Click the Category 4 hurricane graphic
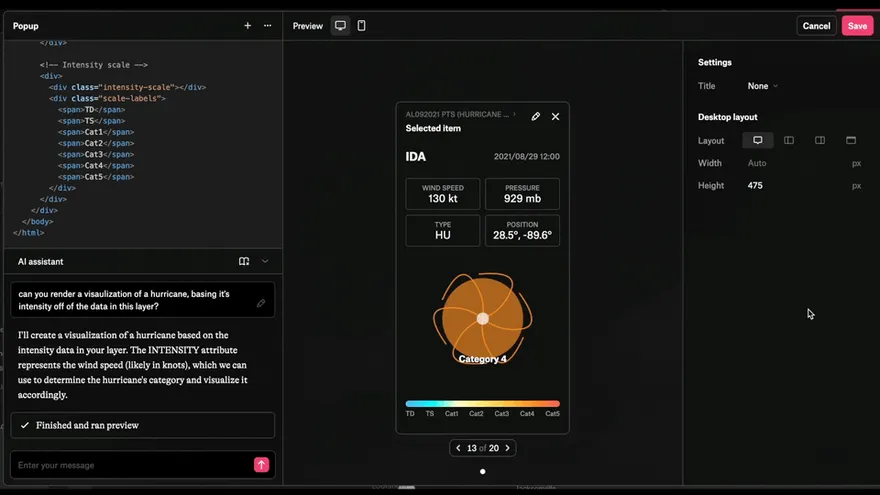880x495 pixels. click(x=483, y=319)
